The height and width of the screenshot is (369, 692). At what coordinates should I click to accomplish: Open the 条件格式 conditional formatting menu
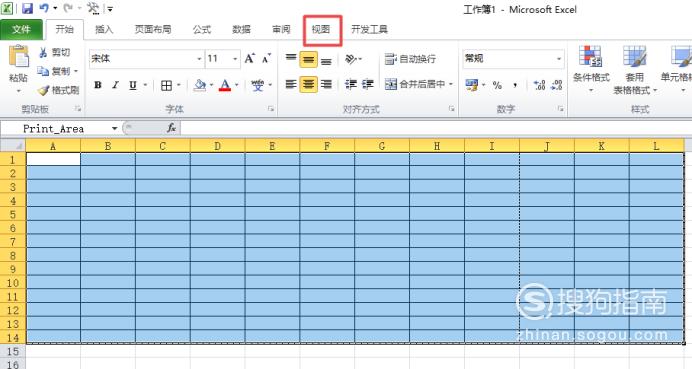591,69
